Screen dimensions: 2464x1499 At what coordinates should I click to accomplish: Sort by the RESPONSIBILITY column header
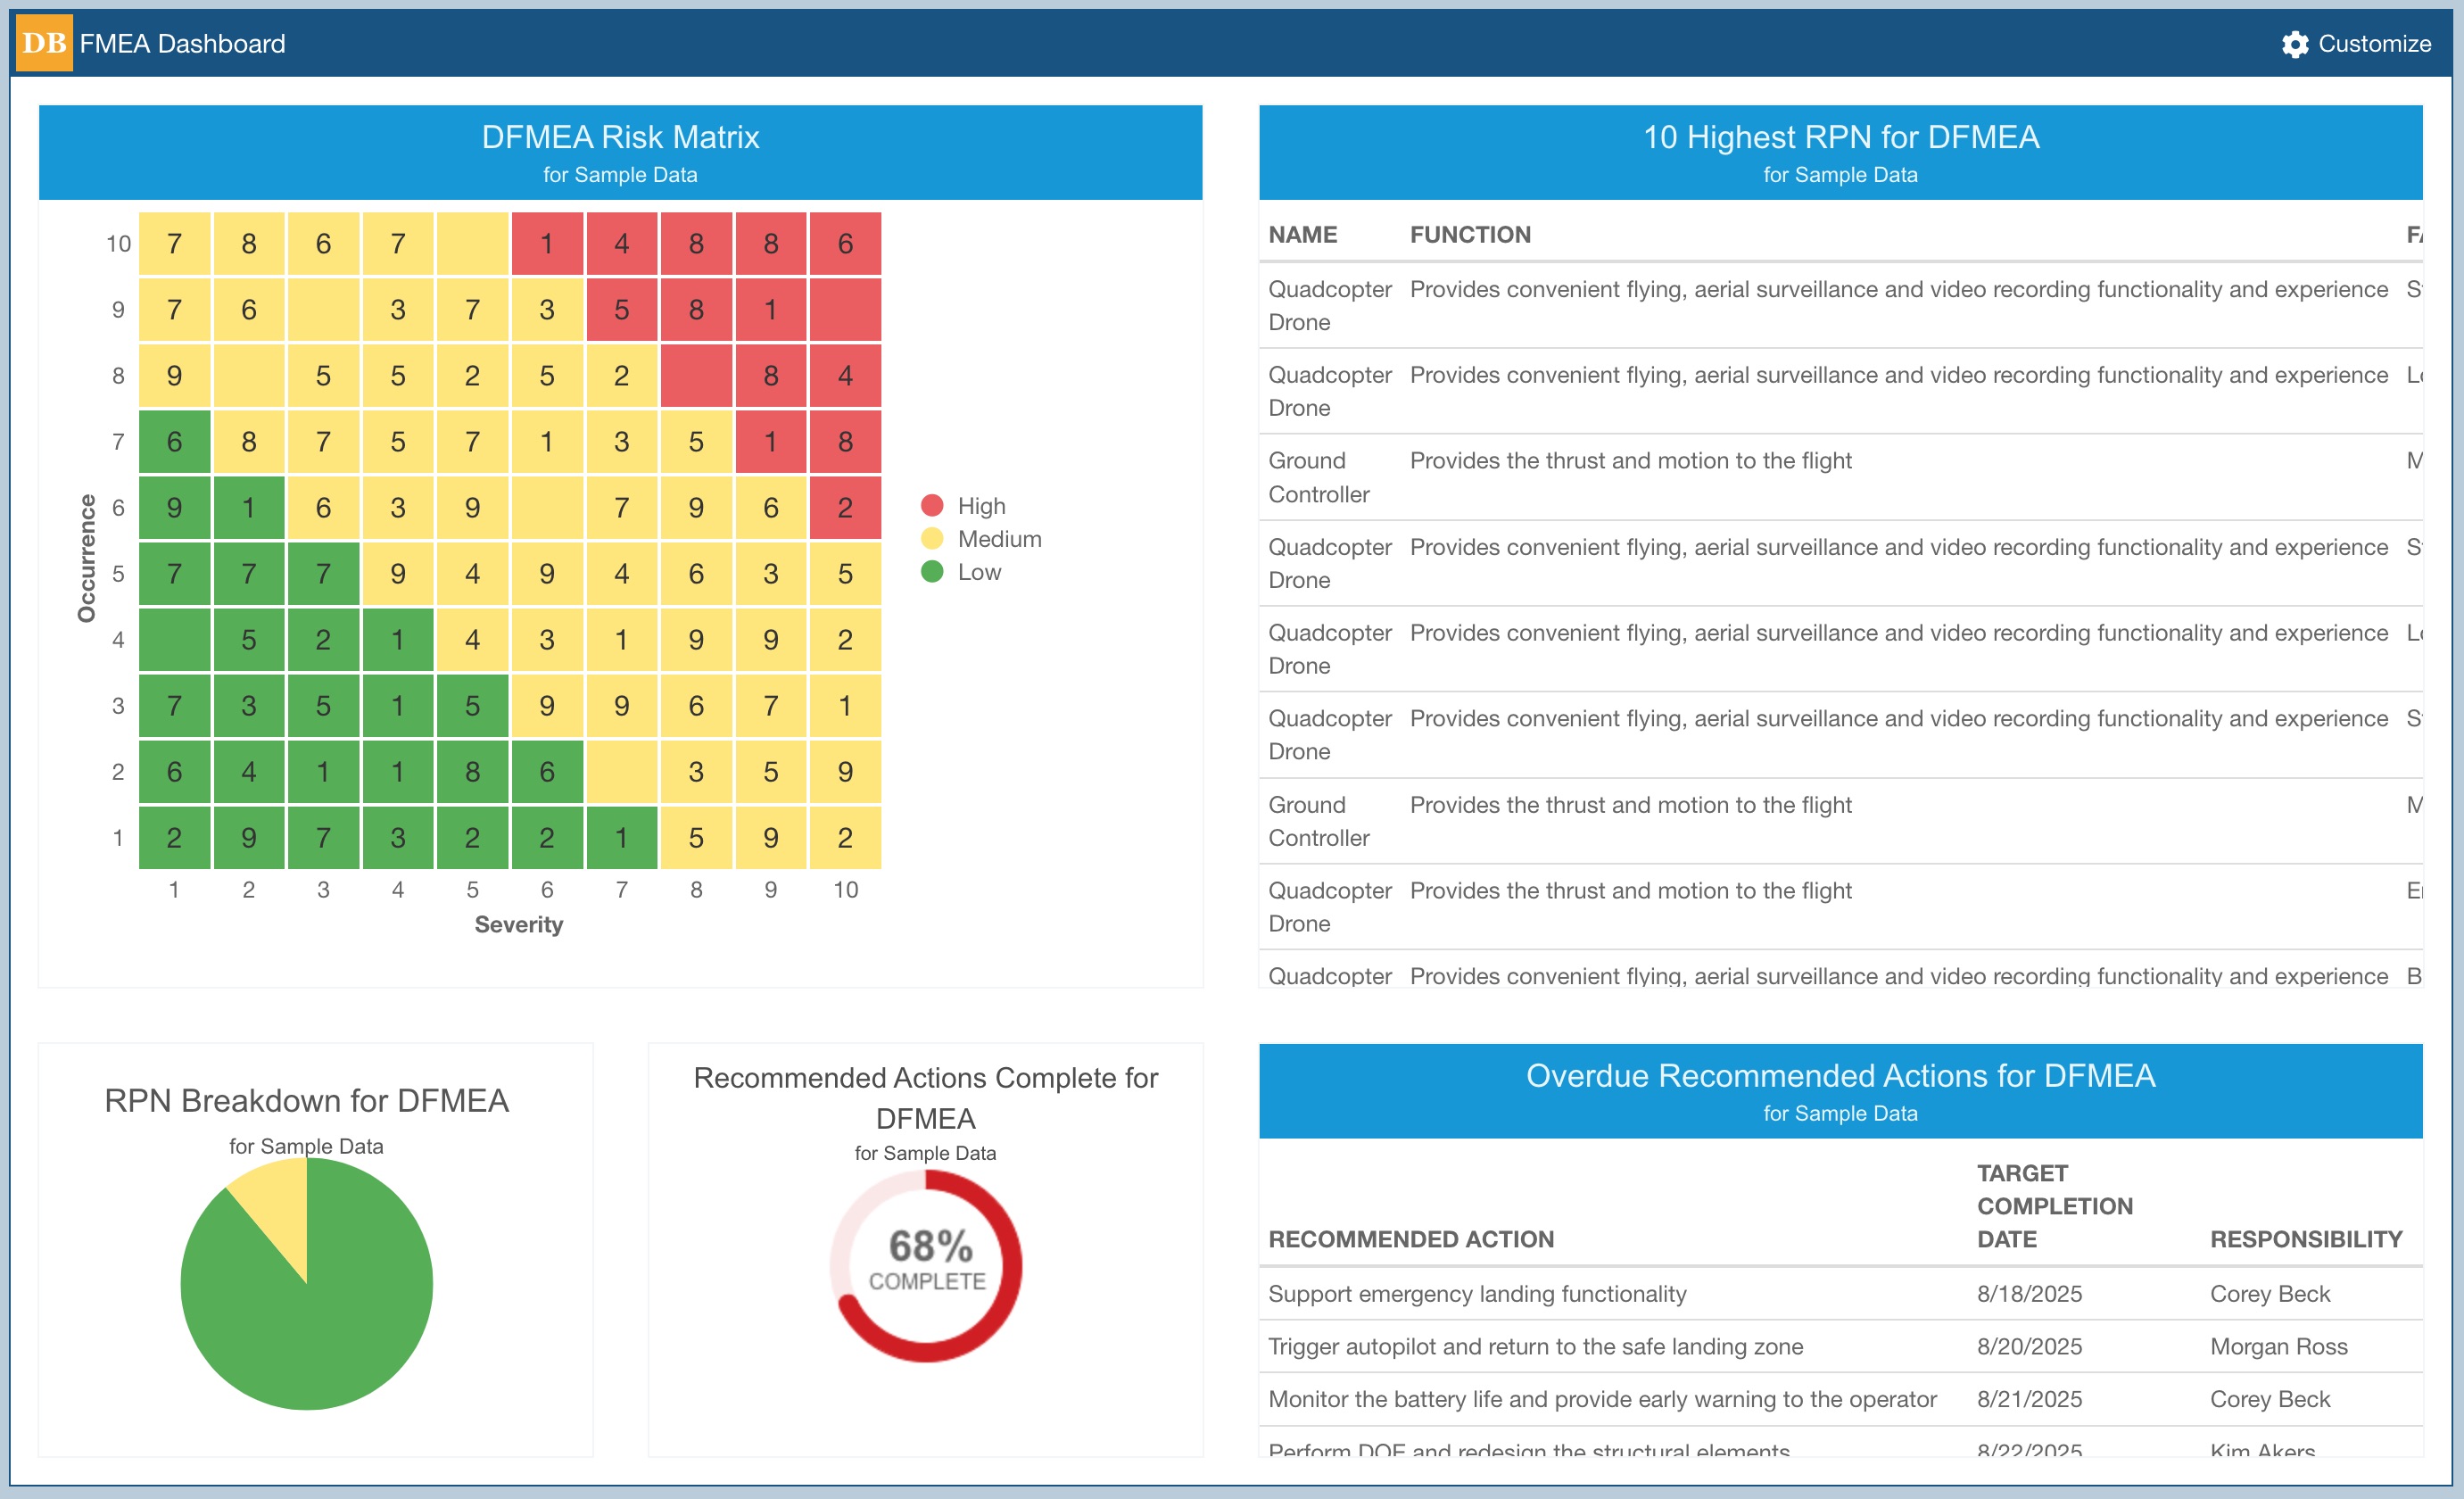pos(2305,1239)
